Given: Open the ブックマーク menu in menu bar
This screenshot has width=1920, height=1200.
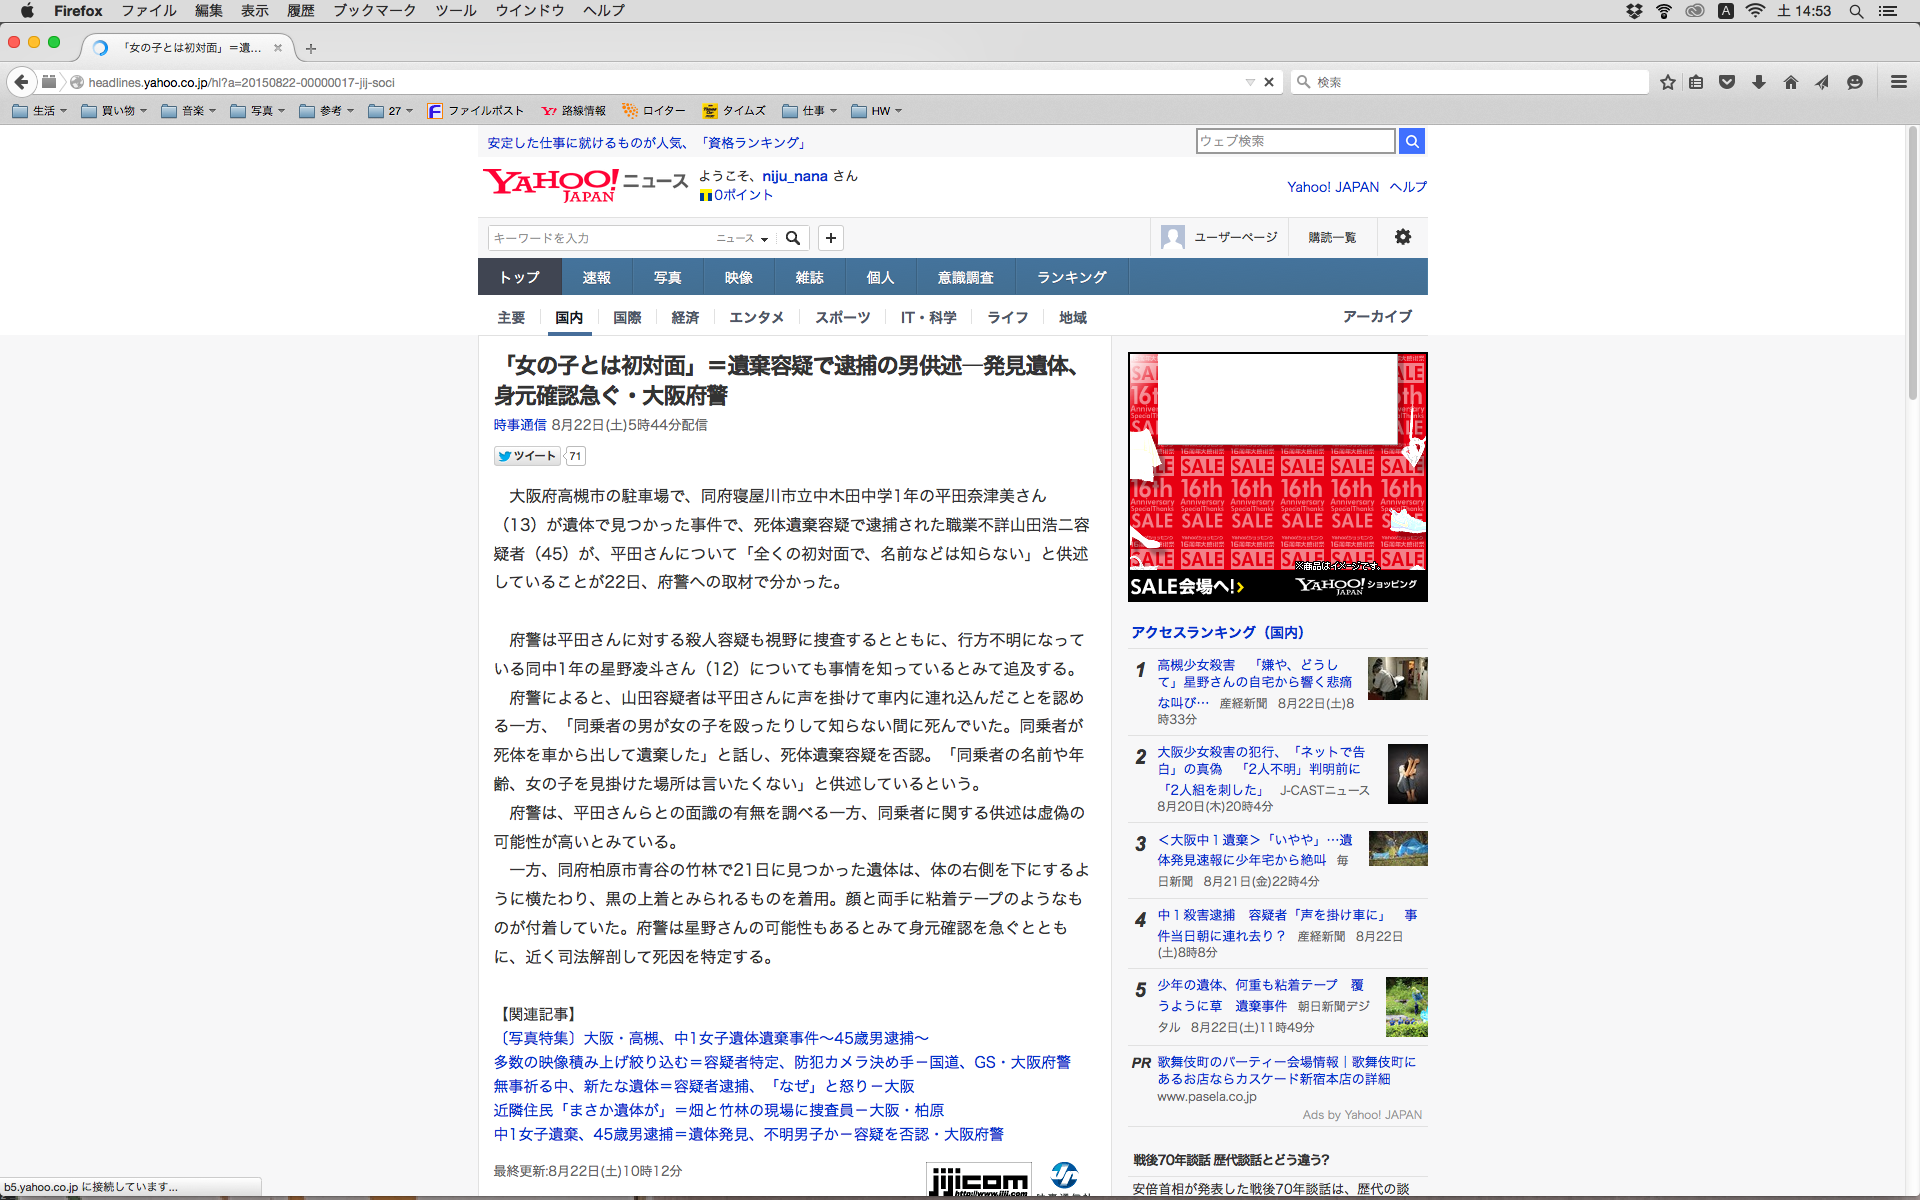Looking at the screenshot, I should pyautogui.click(x=374, y=11).
